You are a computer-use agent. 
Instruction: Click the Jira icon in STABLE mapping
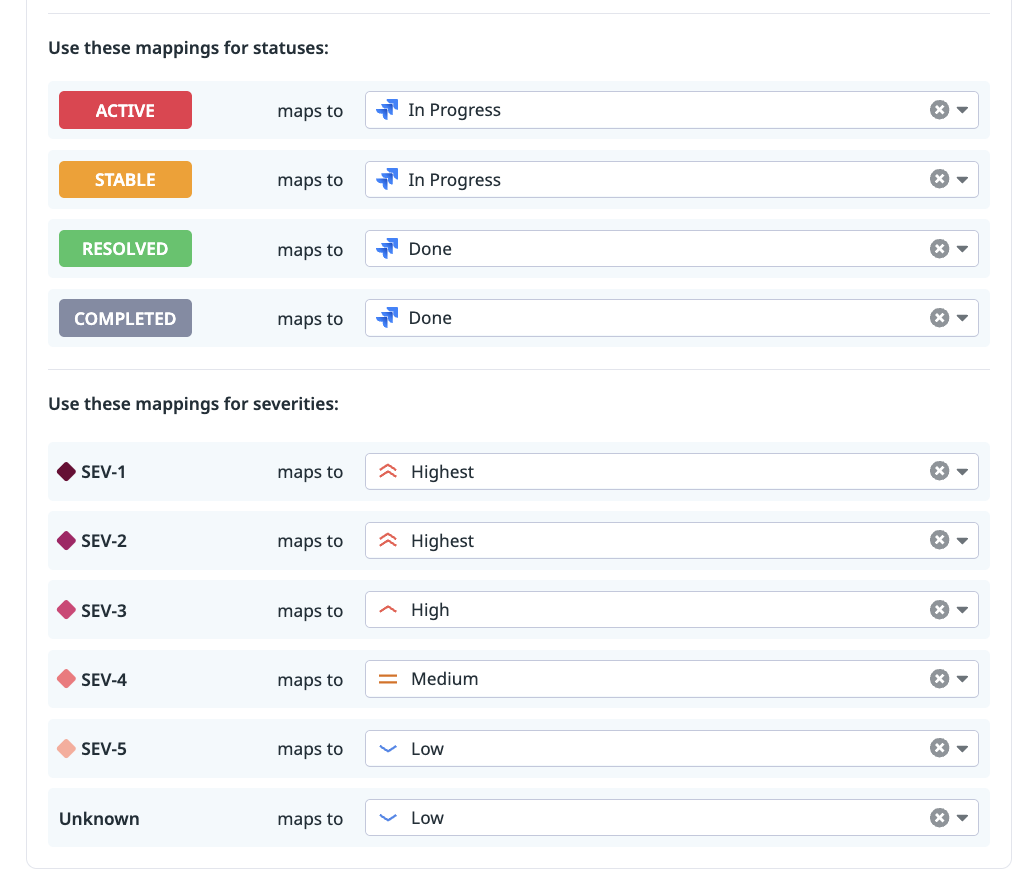coord(387,180)
